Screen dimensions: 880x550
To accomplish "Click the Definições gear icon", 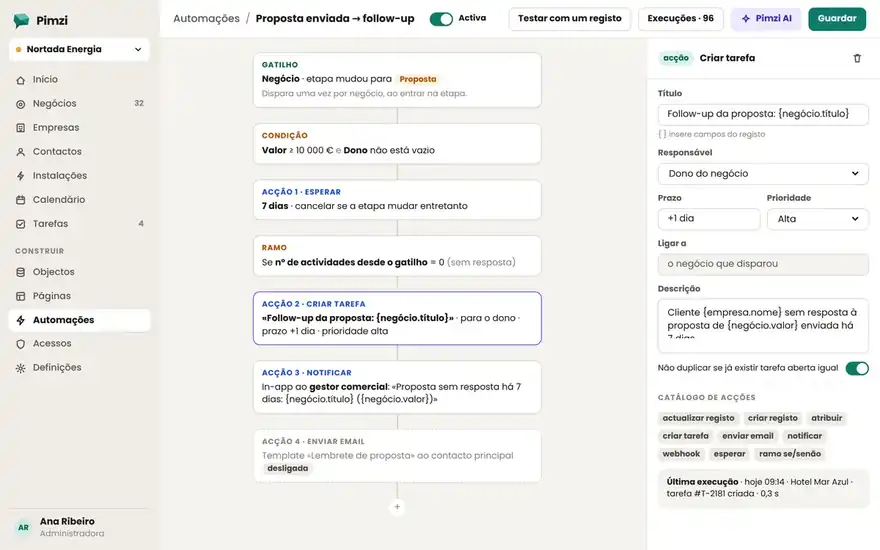I will coord(21,368).
